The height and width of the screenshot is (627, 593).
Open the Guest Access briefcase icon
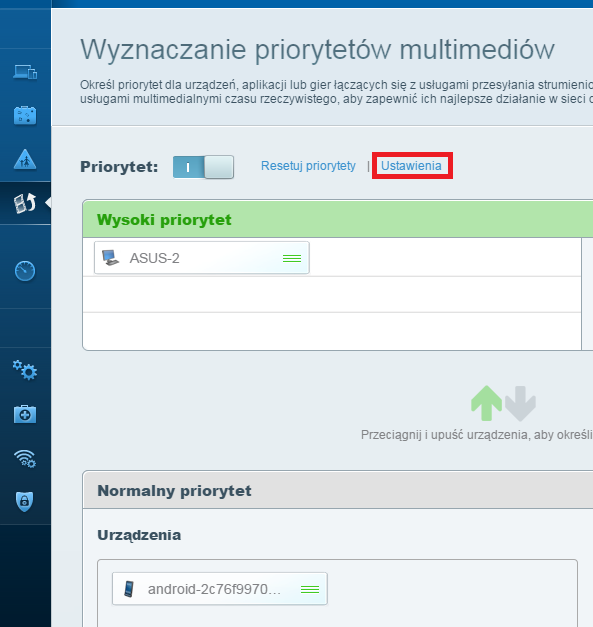pyautogui.click(x=25, y=116)
